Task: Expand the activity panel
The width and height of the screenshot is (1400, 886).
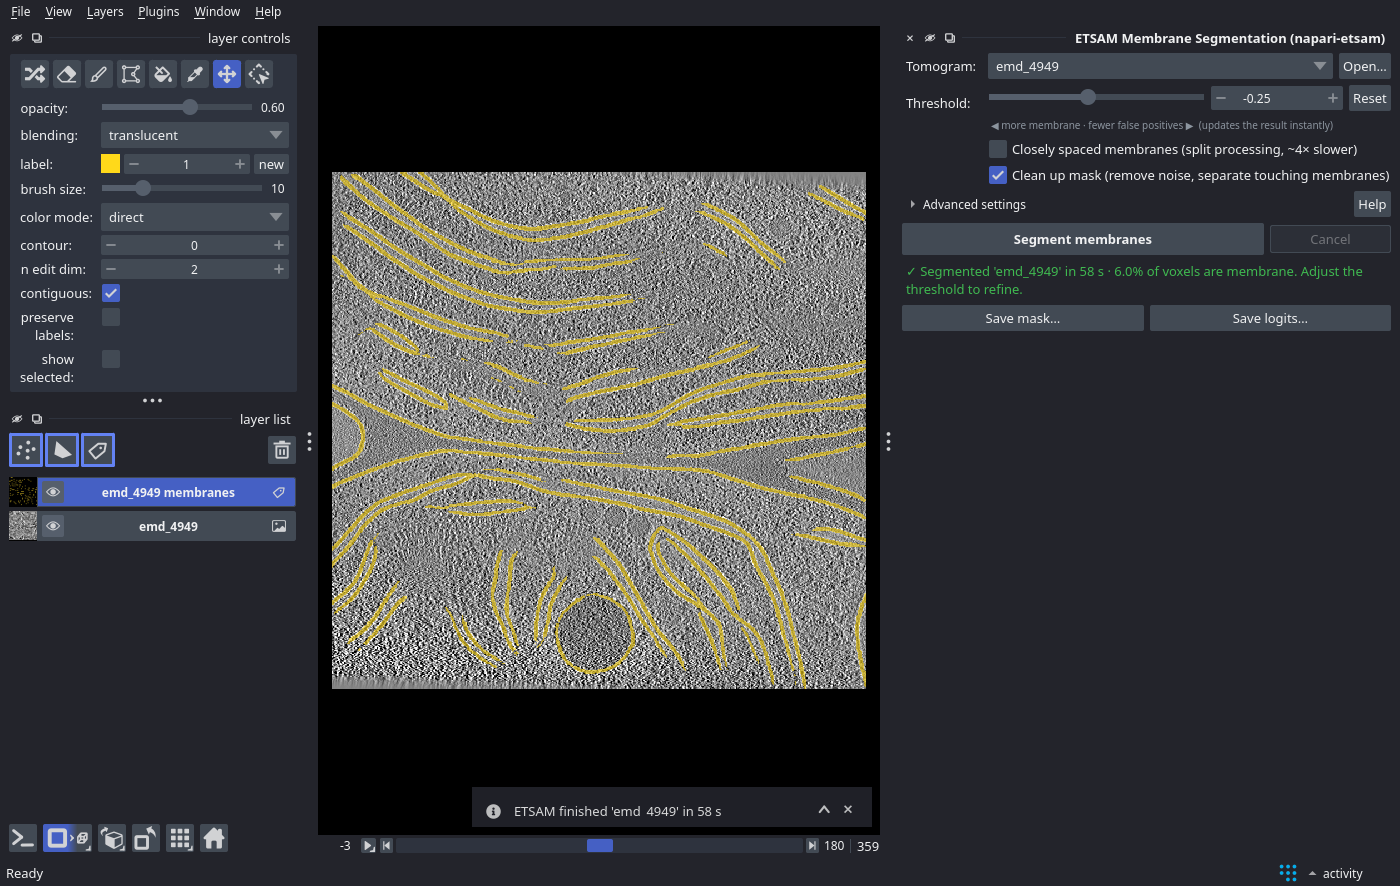Action: [x=1334, y=873]
